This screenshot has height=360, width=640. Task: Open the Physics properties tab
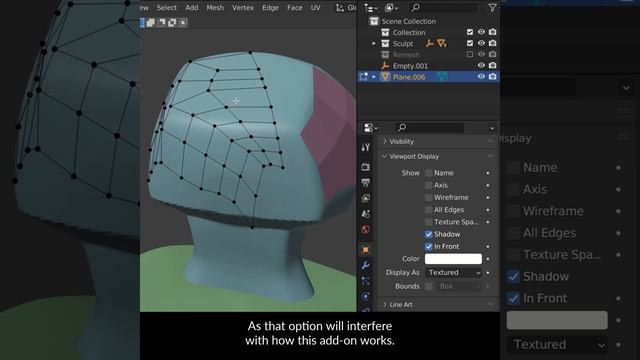366,296
